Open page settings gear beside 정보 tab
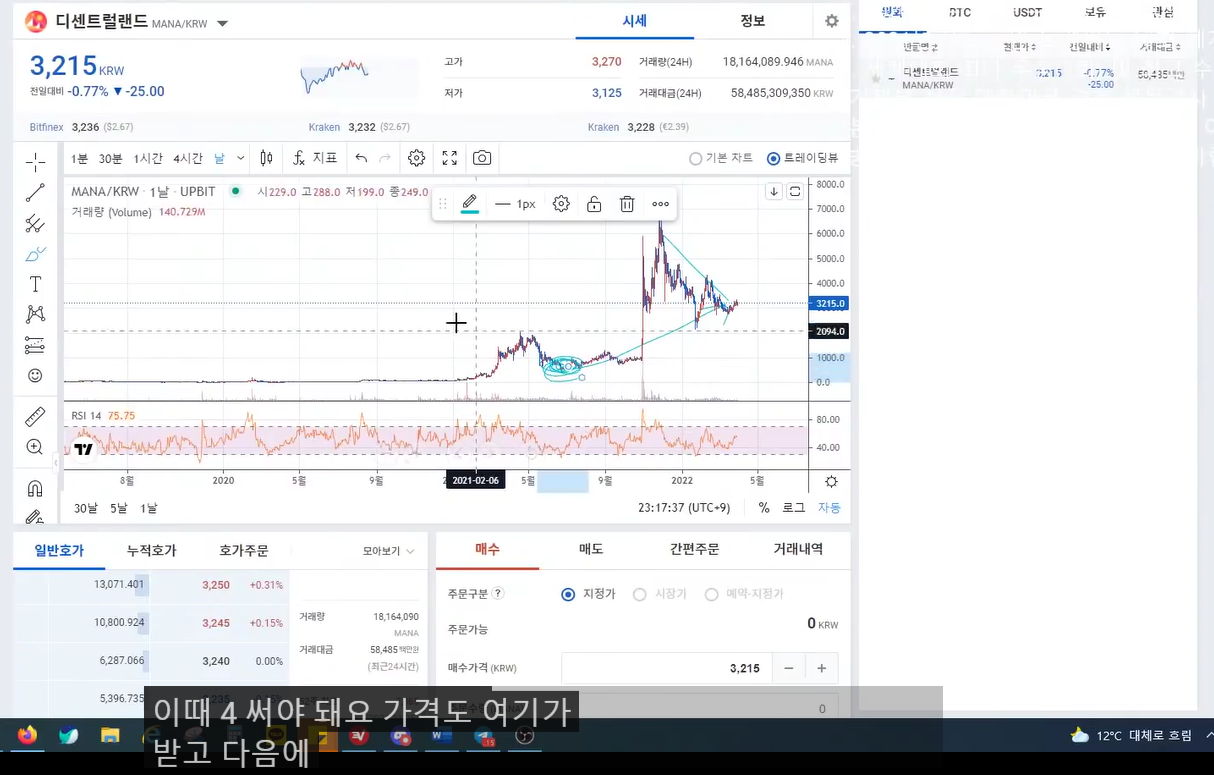1214x775 pixels. [832, 21]
